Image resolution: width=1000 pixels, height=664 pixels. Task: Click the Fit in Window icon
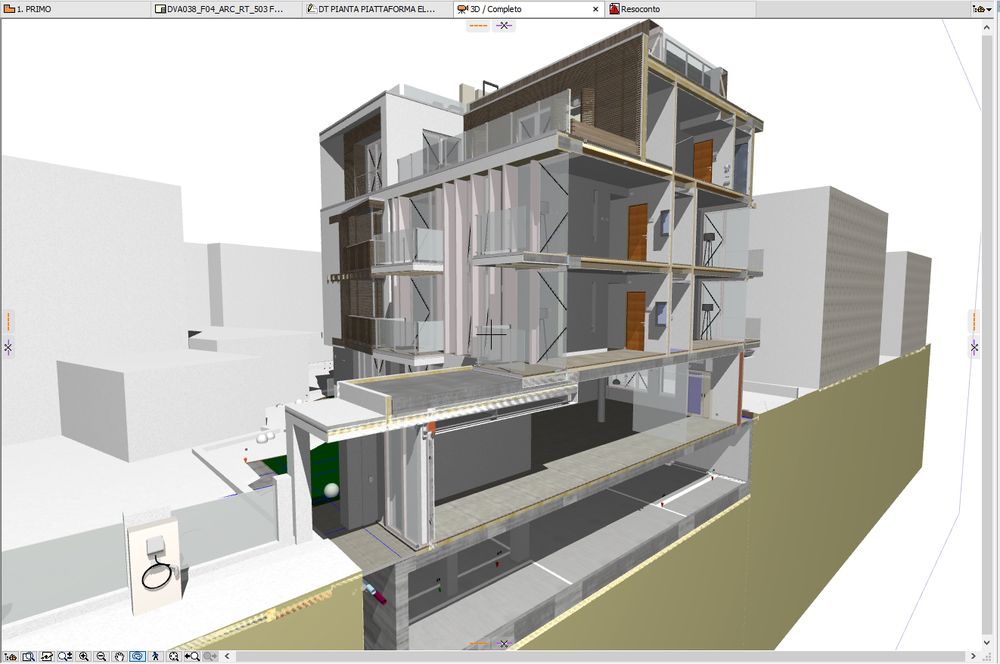174,656
